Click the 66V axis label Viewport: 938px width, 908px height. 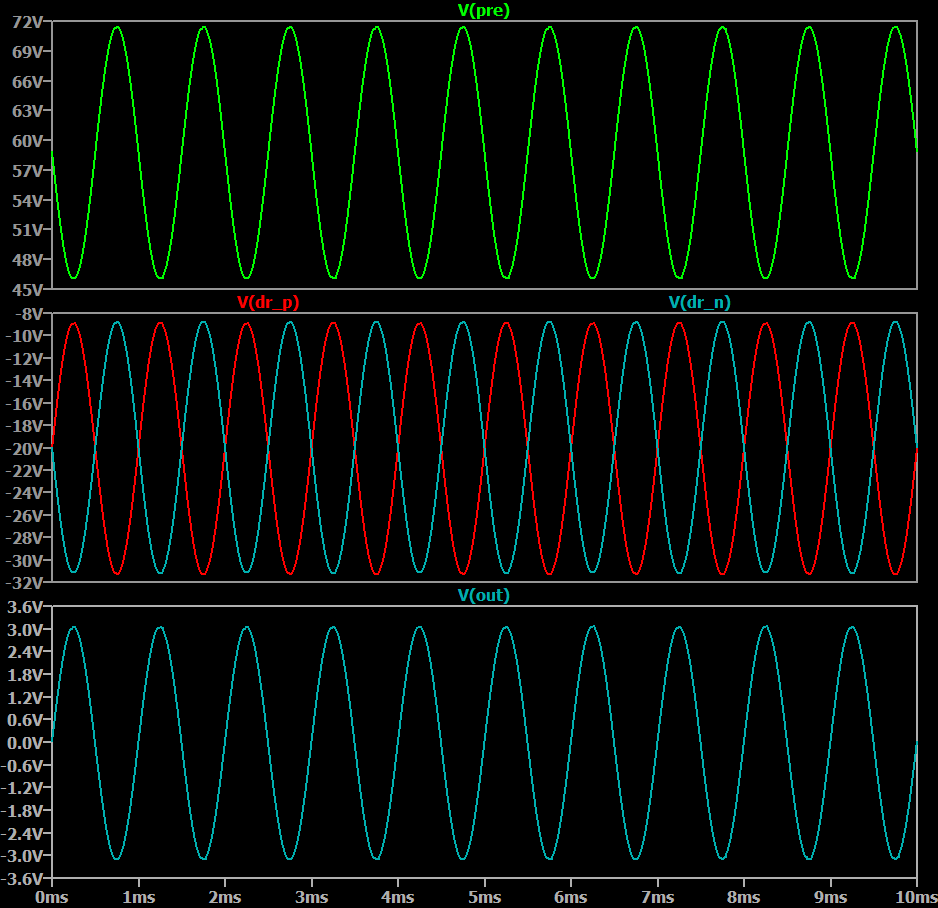28,82
